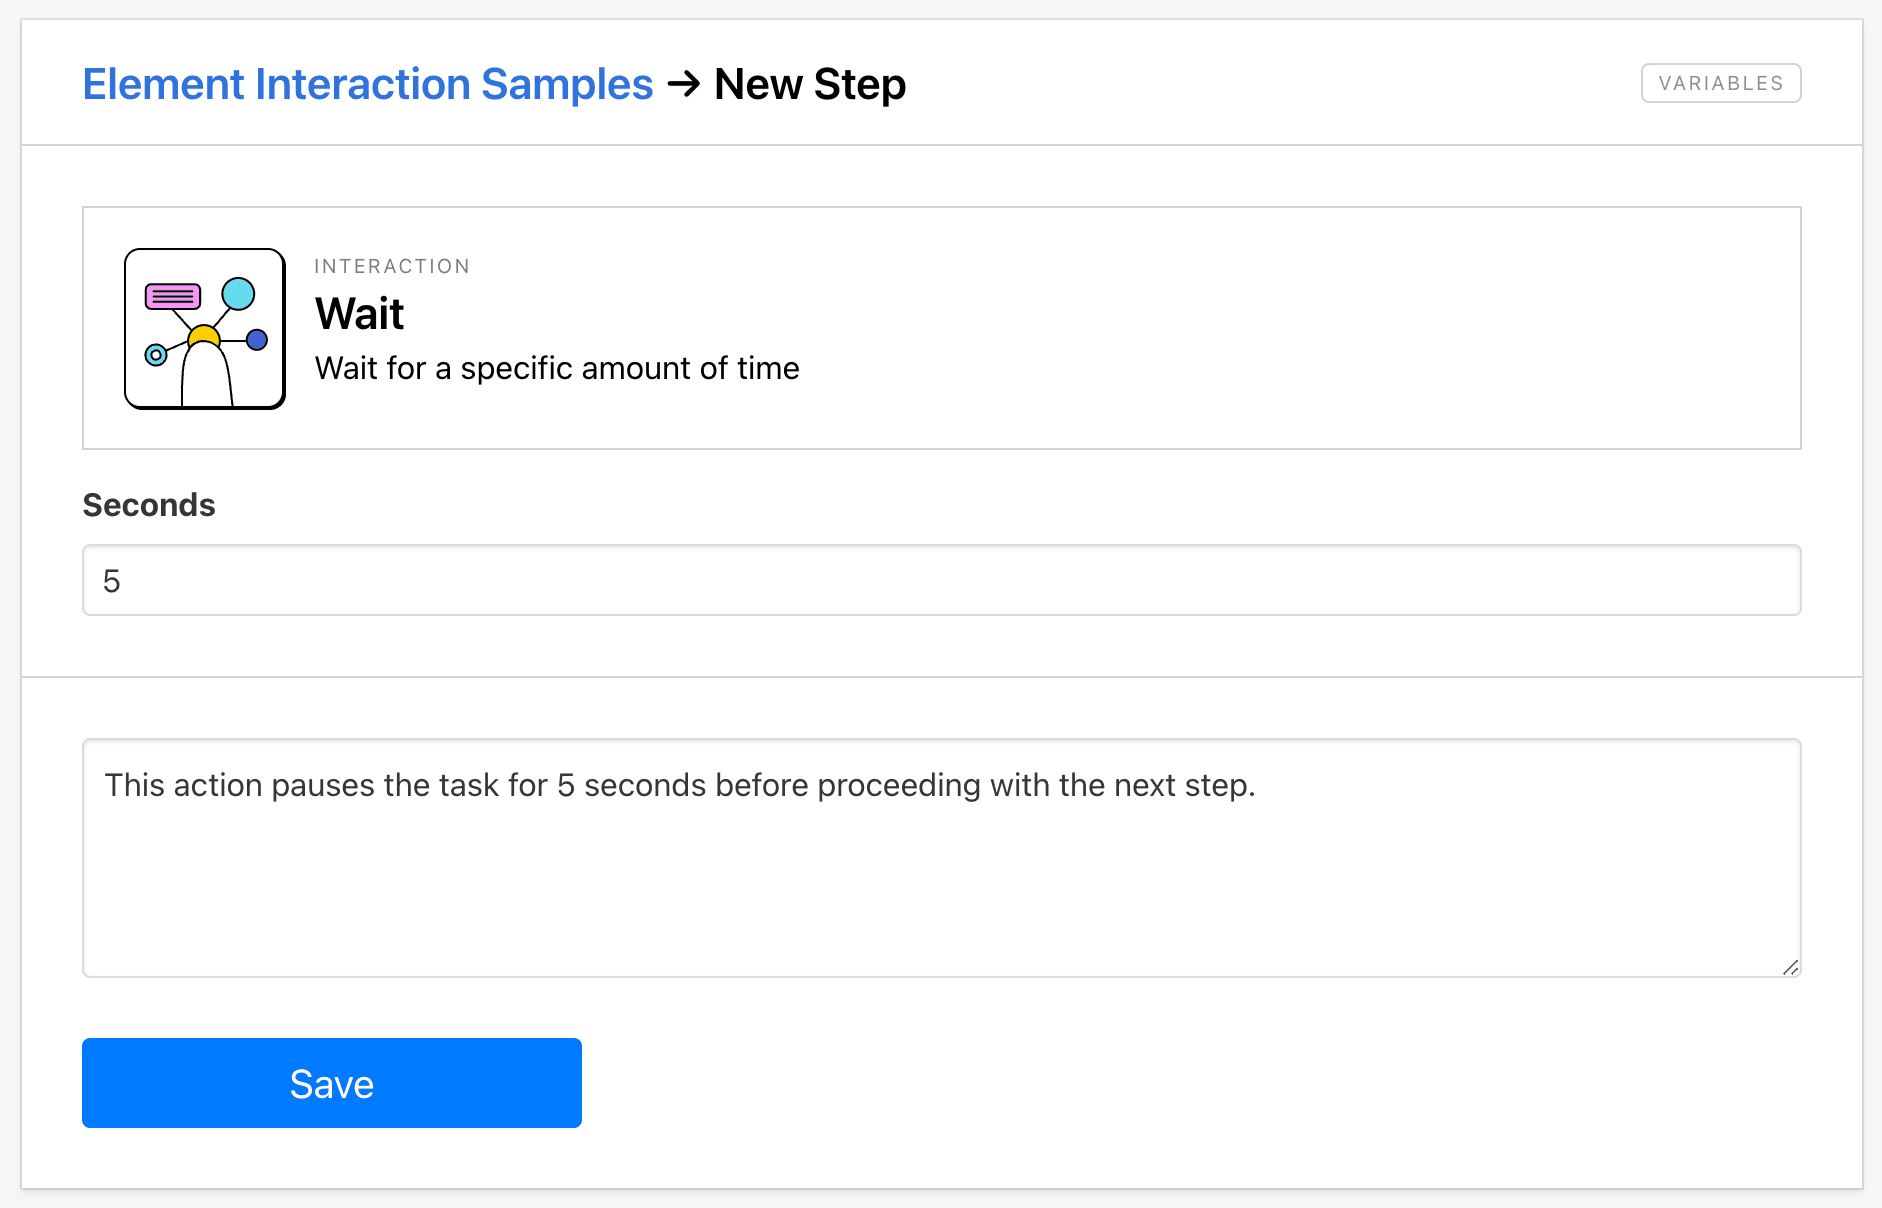Click the pink message bubble in Wait icon
Viewport: 1882px width, 1208px height.
point(173,296)
